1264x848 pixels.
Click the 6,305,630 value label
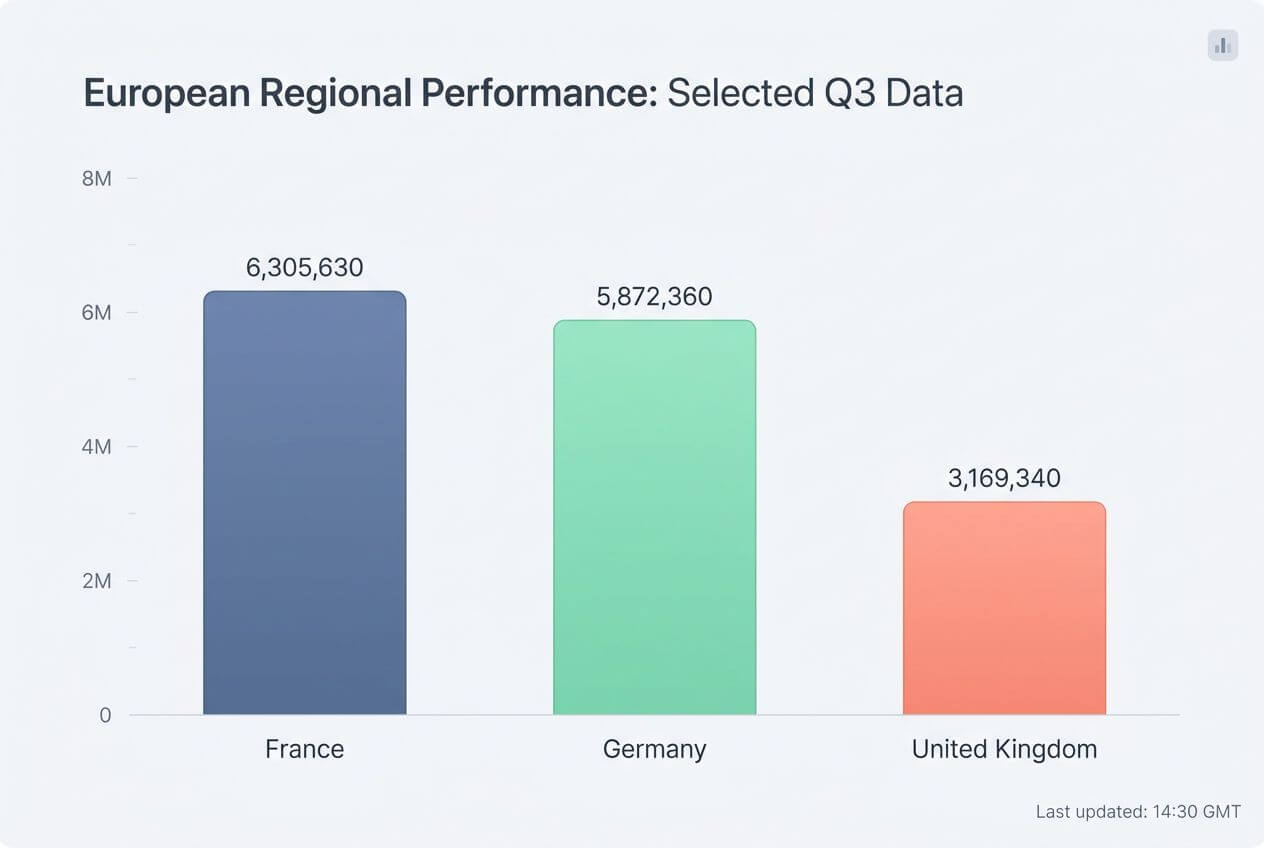pos(304,268)
